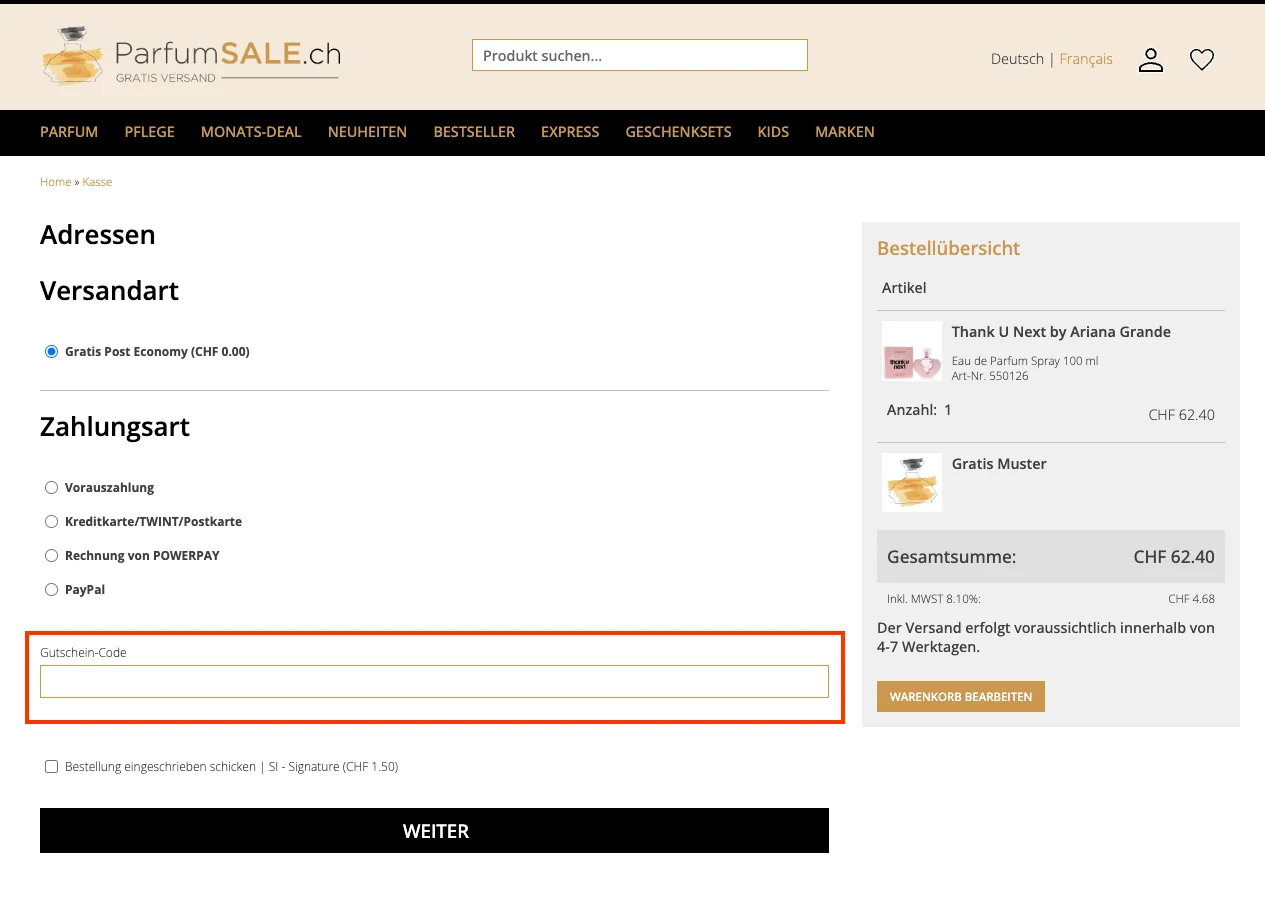Enable registered shipping SI - Signature checkbox
The height and width of the screenshot is (900, 1265).
[52, 767]
